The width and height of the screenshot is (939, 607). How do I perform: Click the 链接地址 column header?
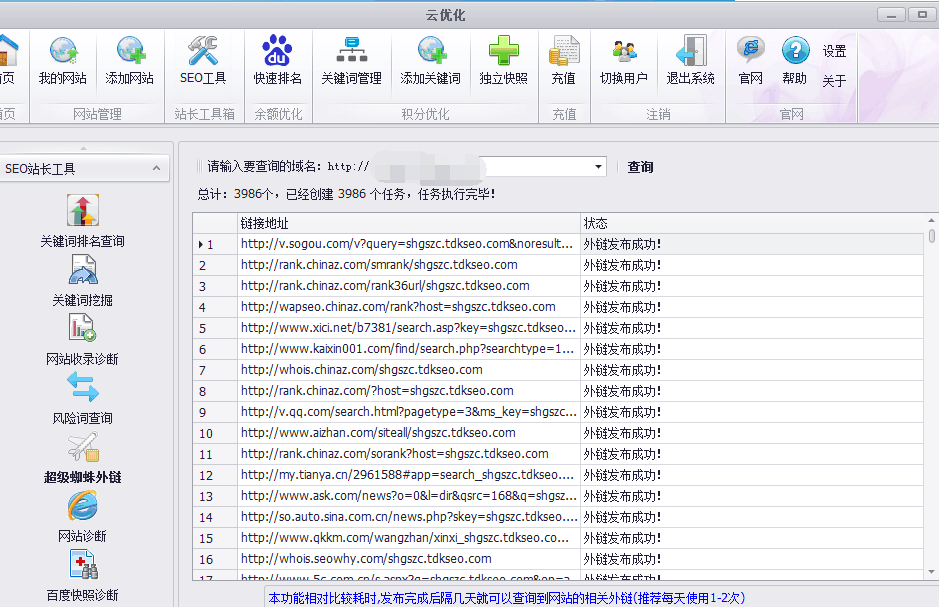tap(408, 223)
